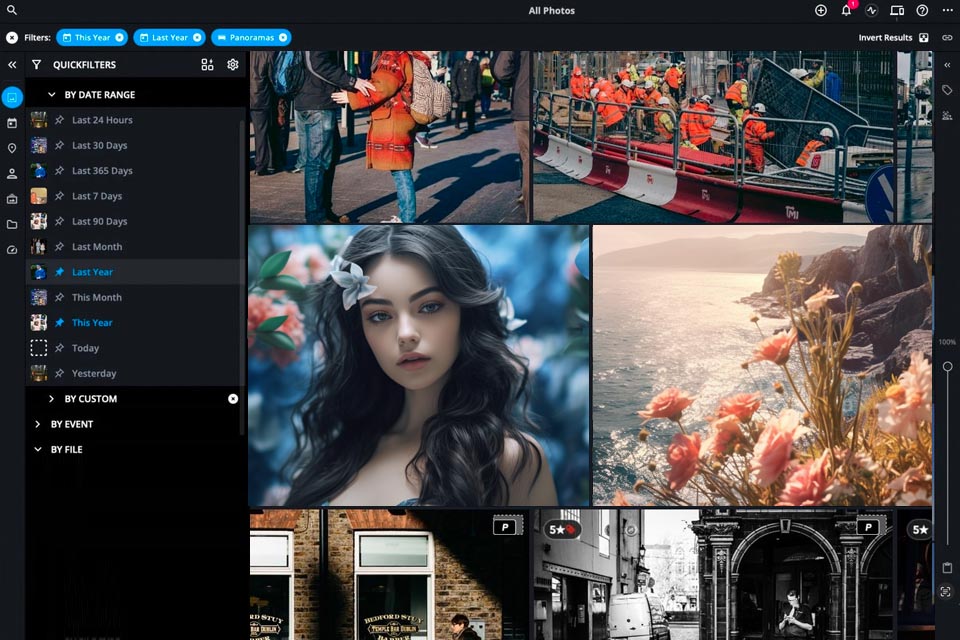Image resolution: width=960 pixels, height=640 pixels.
Task: Open the dashboard gauge sidebar icon
Action: click(x=12, y=250)
